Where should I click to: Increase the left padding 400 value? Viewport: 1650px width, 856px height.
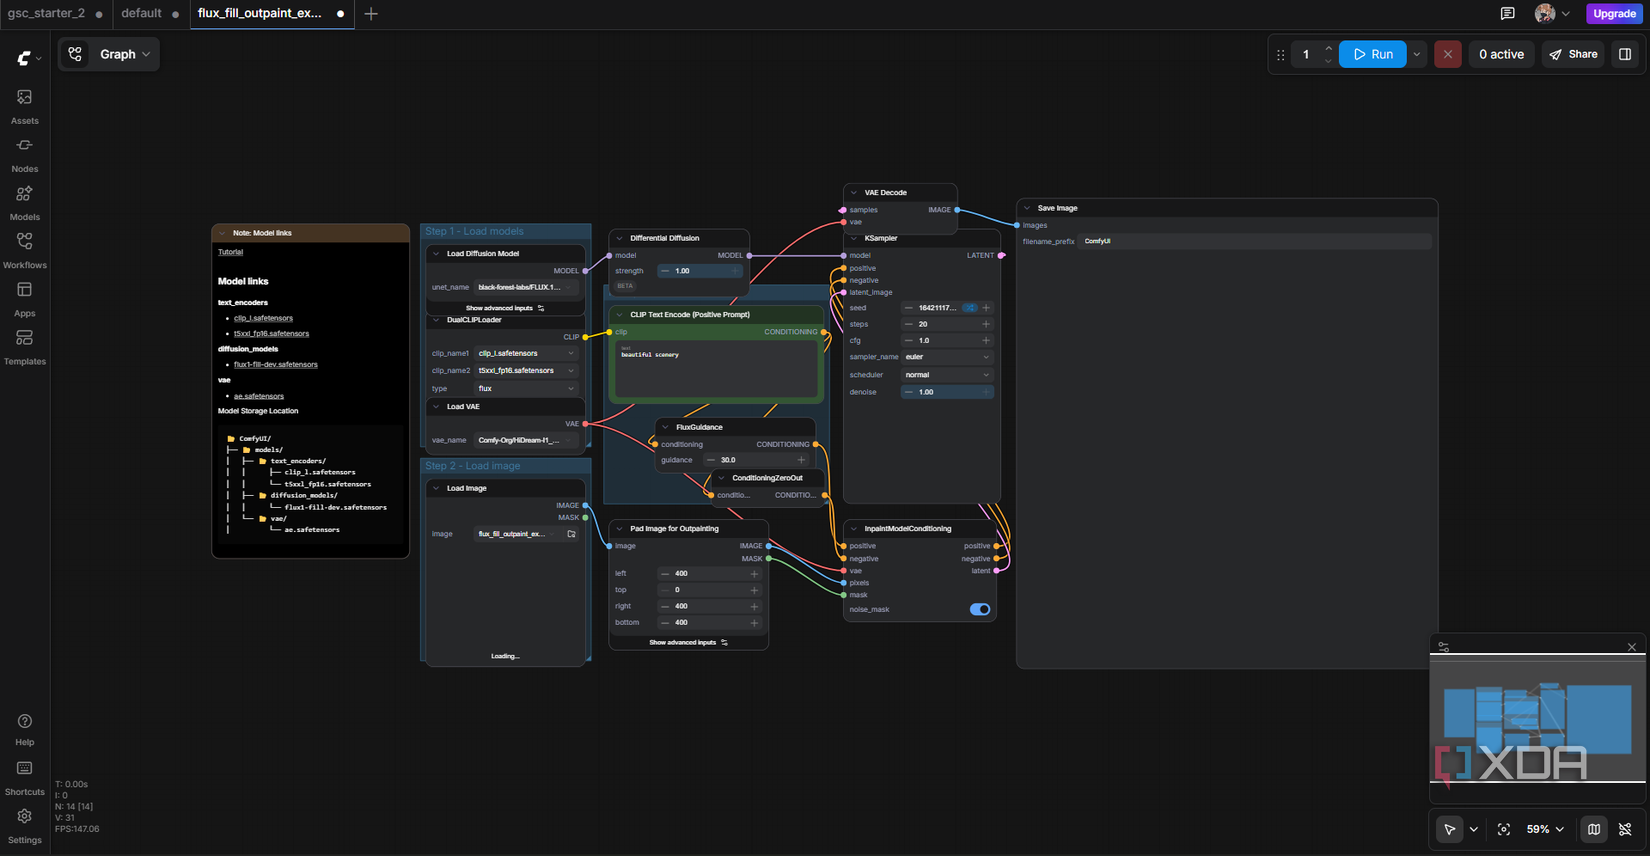point(754,574)
